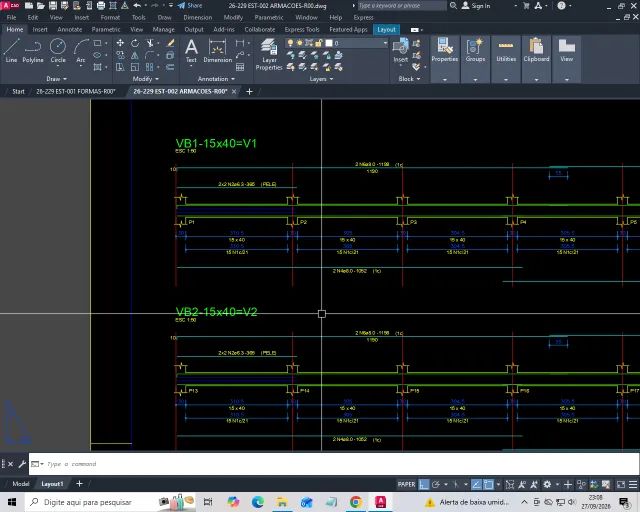Click the Fillet tool icon
The height and width of the screenshot is (512, 640).
[x=150, y=55]
